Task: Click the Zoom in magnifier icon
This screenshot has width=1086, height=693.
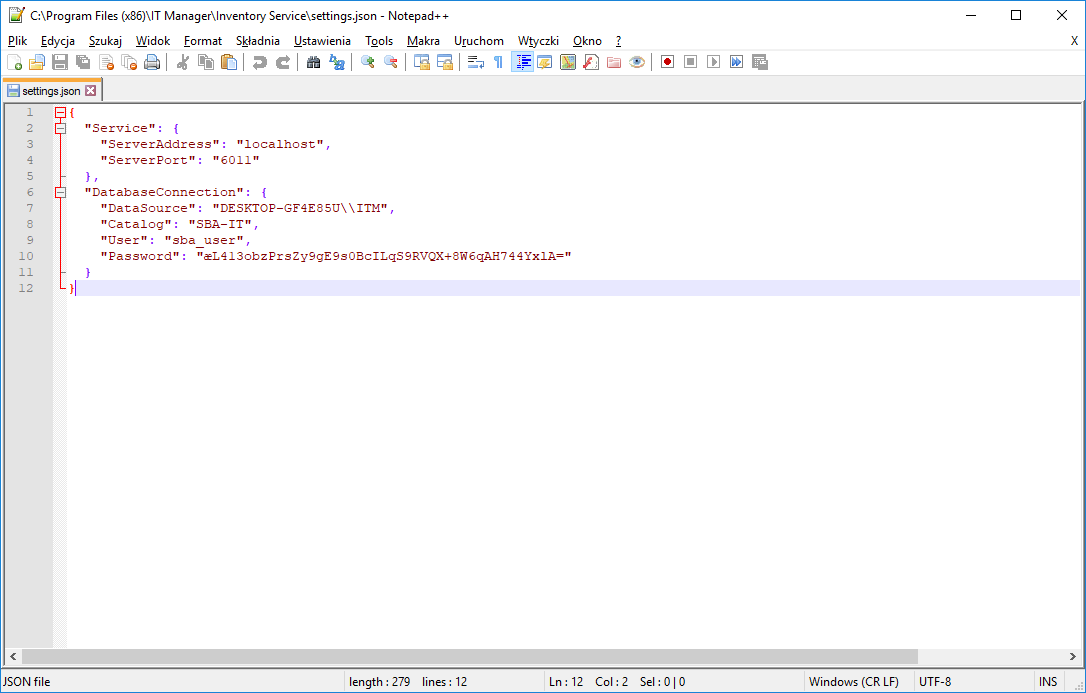Action: coord(368,62)
